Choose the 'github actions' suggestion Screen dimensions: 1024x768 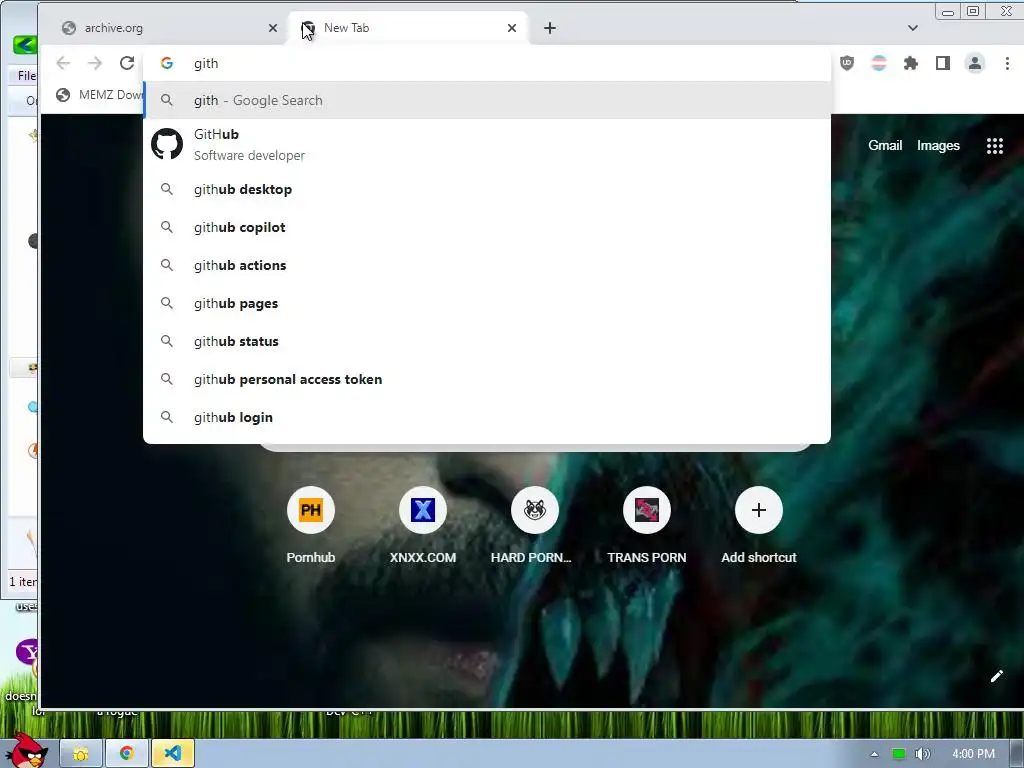(x=487, y=265)
